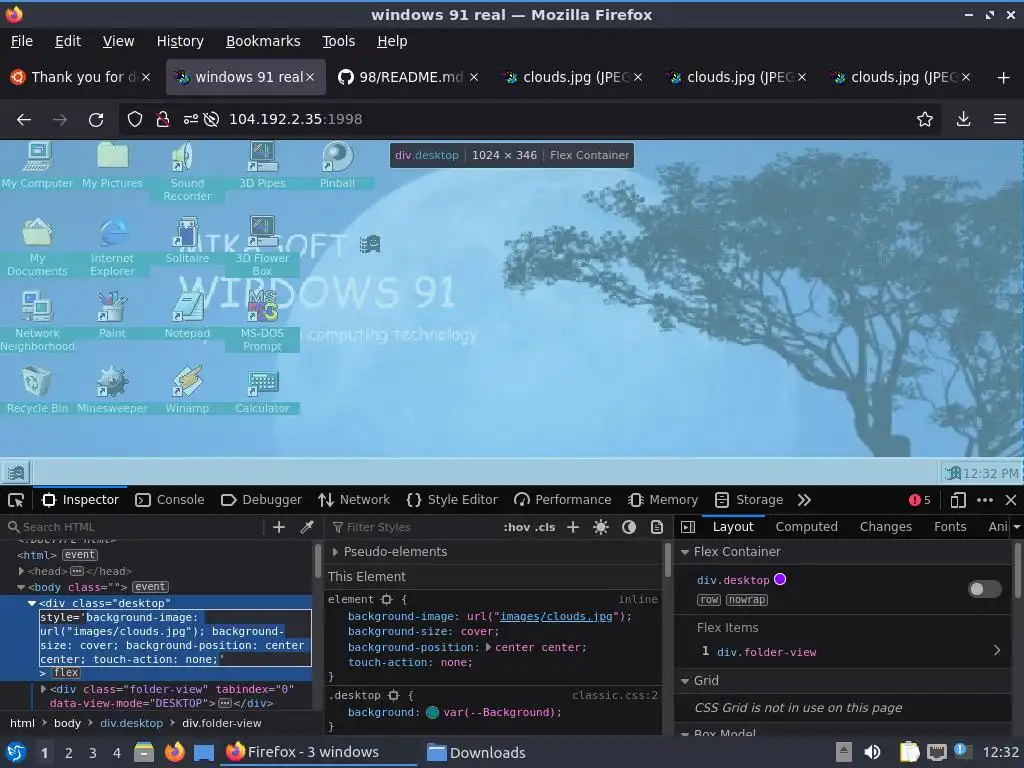Click the div.desktop breadcrumb
The width and height of the screenshot is (1024, 768).
coord(131,723)
